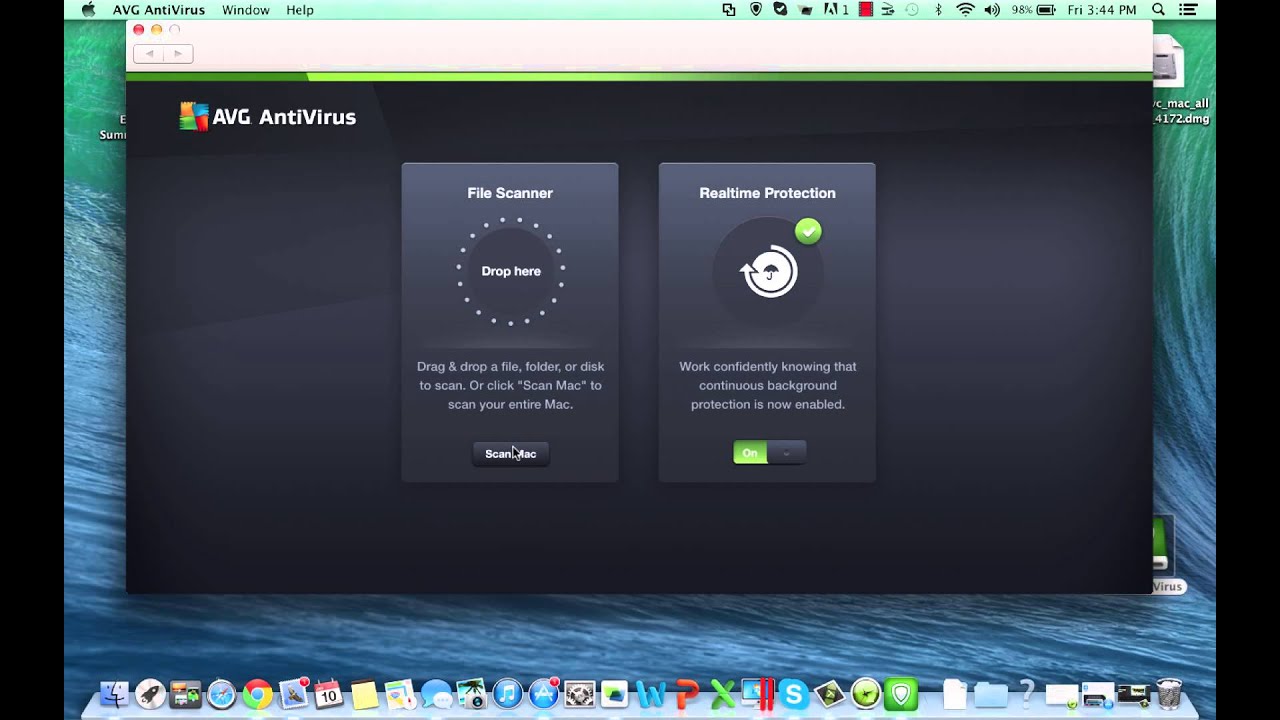Open the Help menu
This screenshot has height=720, width=1280.
[300, 10]
